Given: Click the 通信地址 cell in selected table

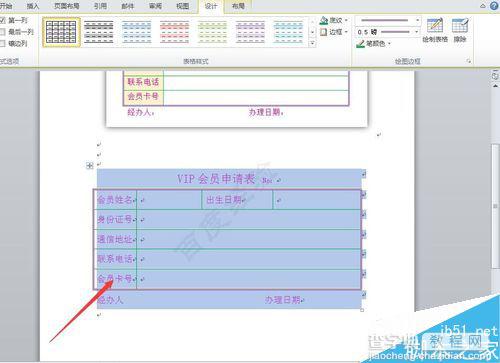Looking at the screenshot, I should 115,239.
